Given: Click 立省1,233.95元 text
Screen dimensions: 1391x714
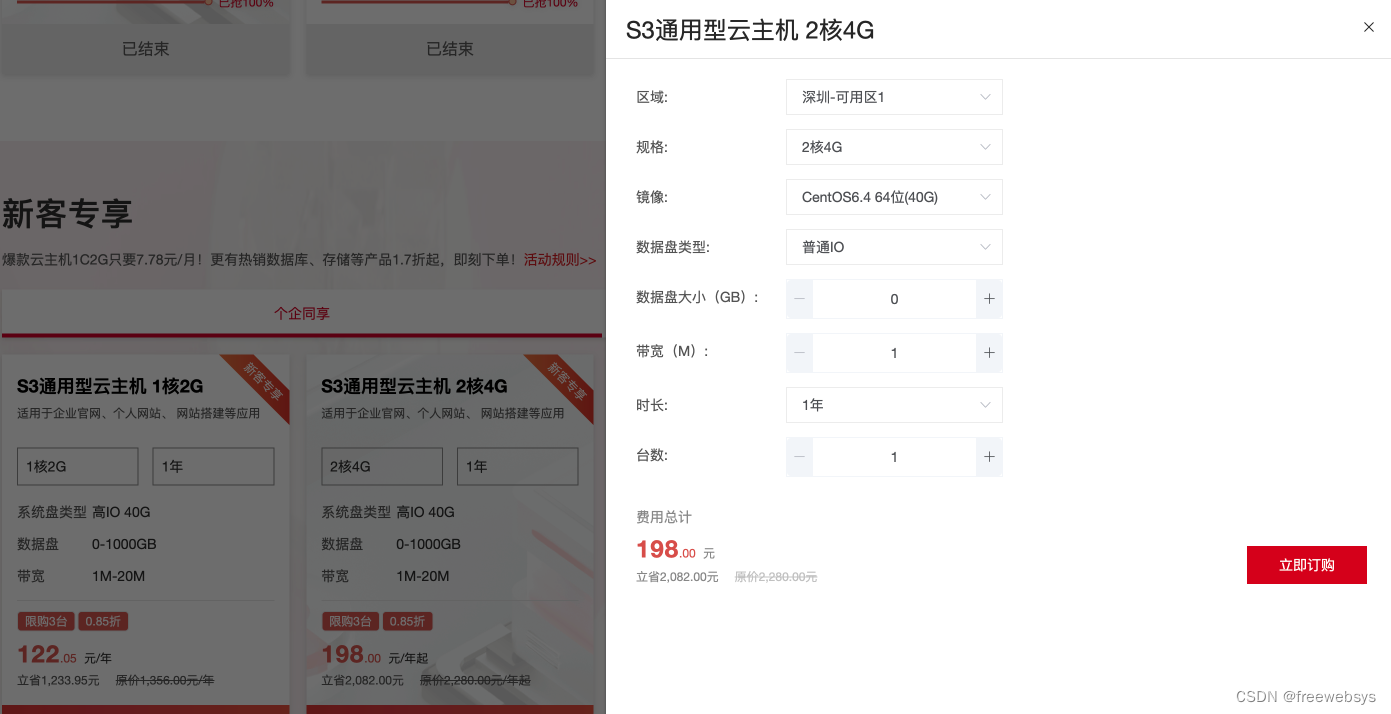Looking at the screenshot, I should point(58,680).
